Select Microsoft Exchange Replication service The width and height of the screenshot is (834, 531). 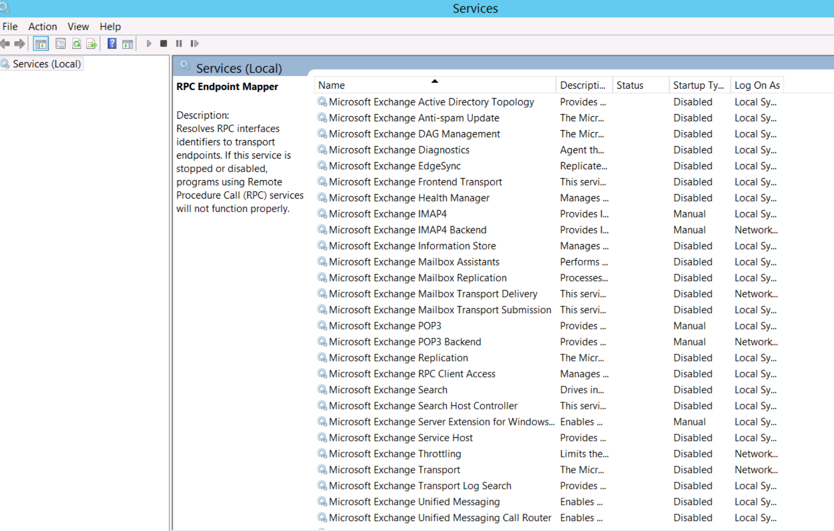tap(398, 358)
